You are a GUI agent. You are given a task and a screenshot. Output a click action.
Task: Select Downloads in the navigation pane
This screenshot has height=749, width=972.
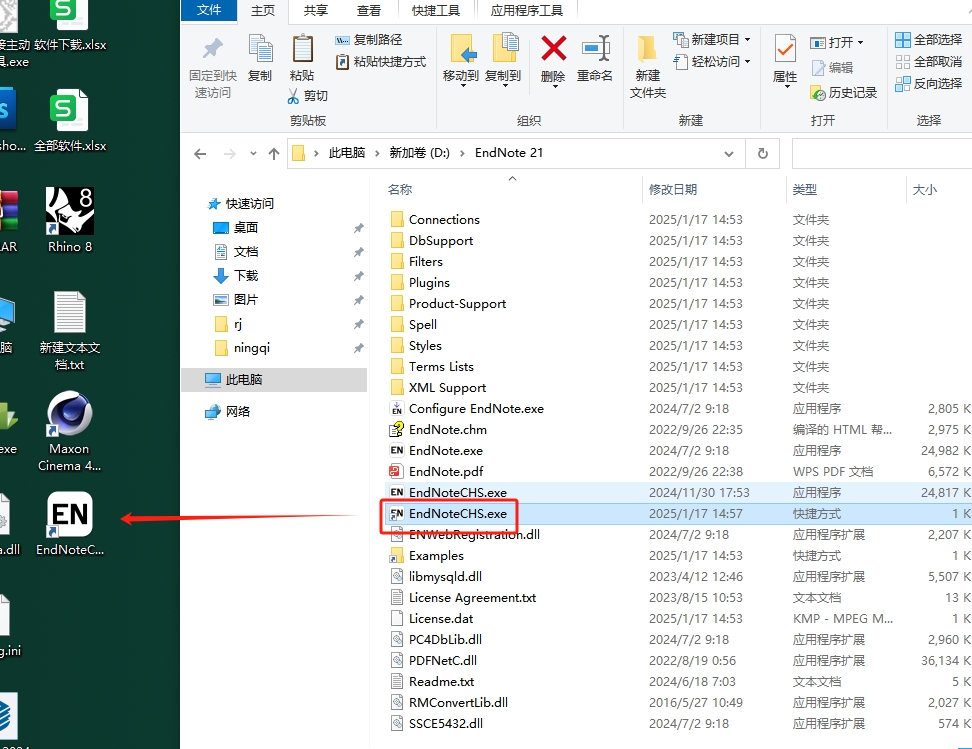coord(236,275)
